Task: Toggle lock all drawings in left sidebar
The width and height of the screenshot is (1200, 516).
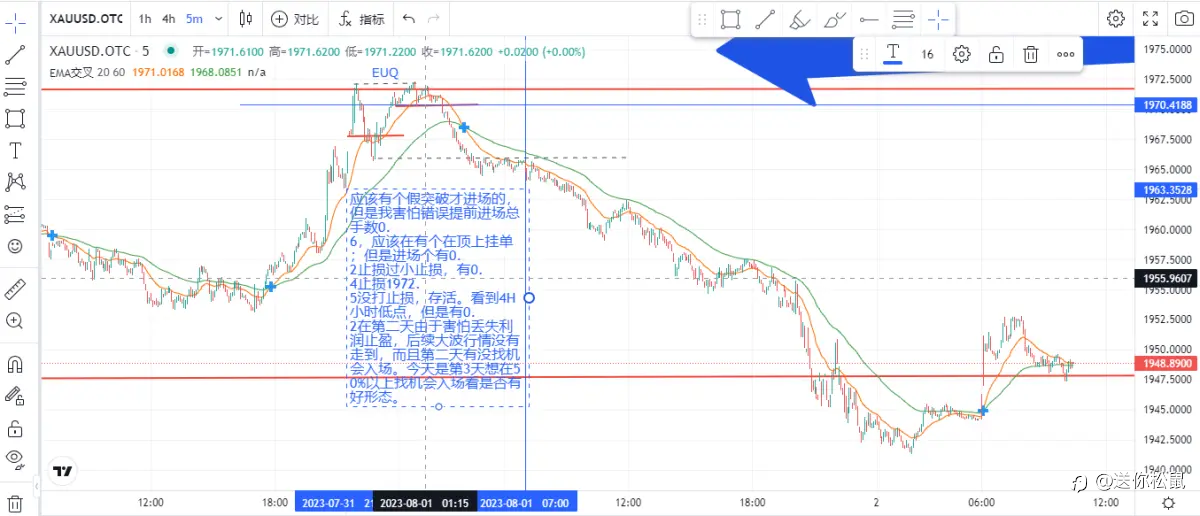Action: tap(15, 428)
